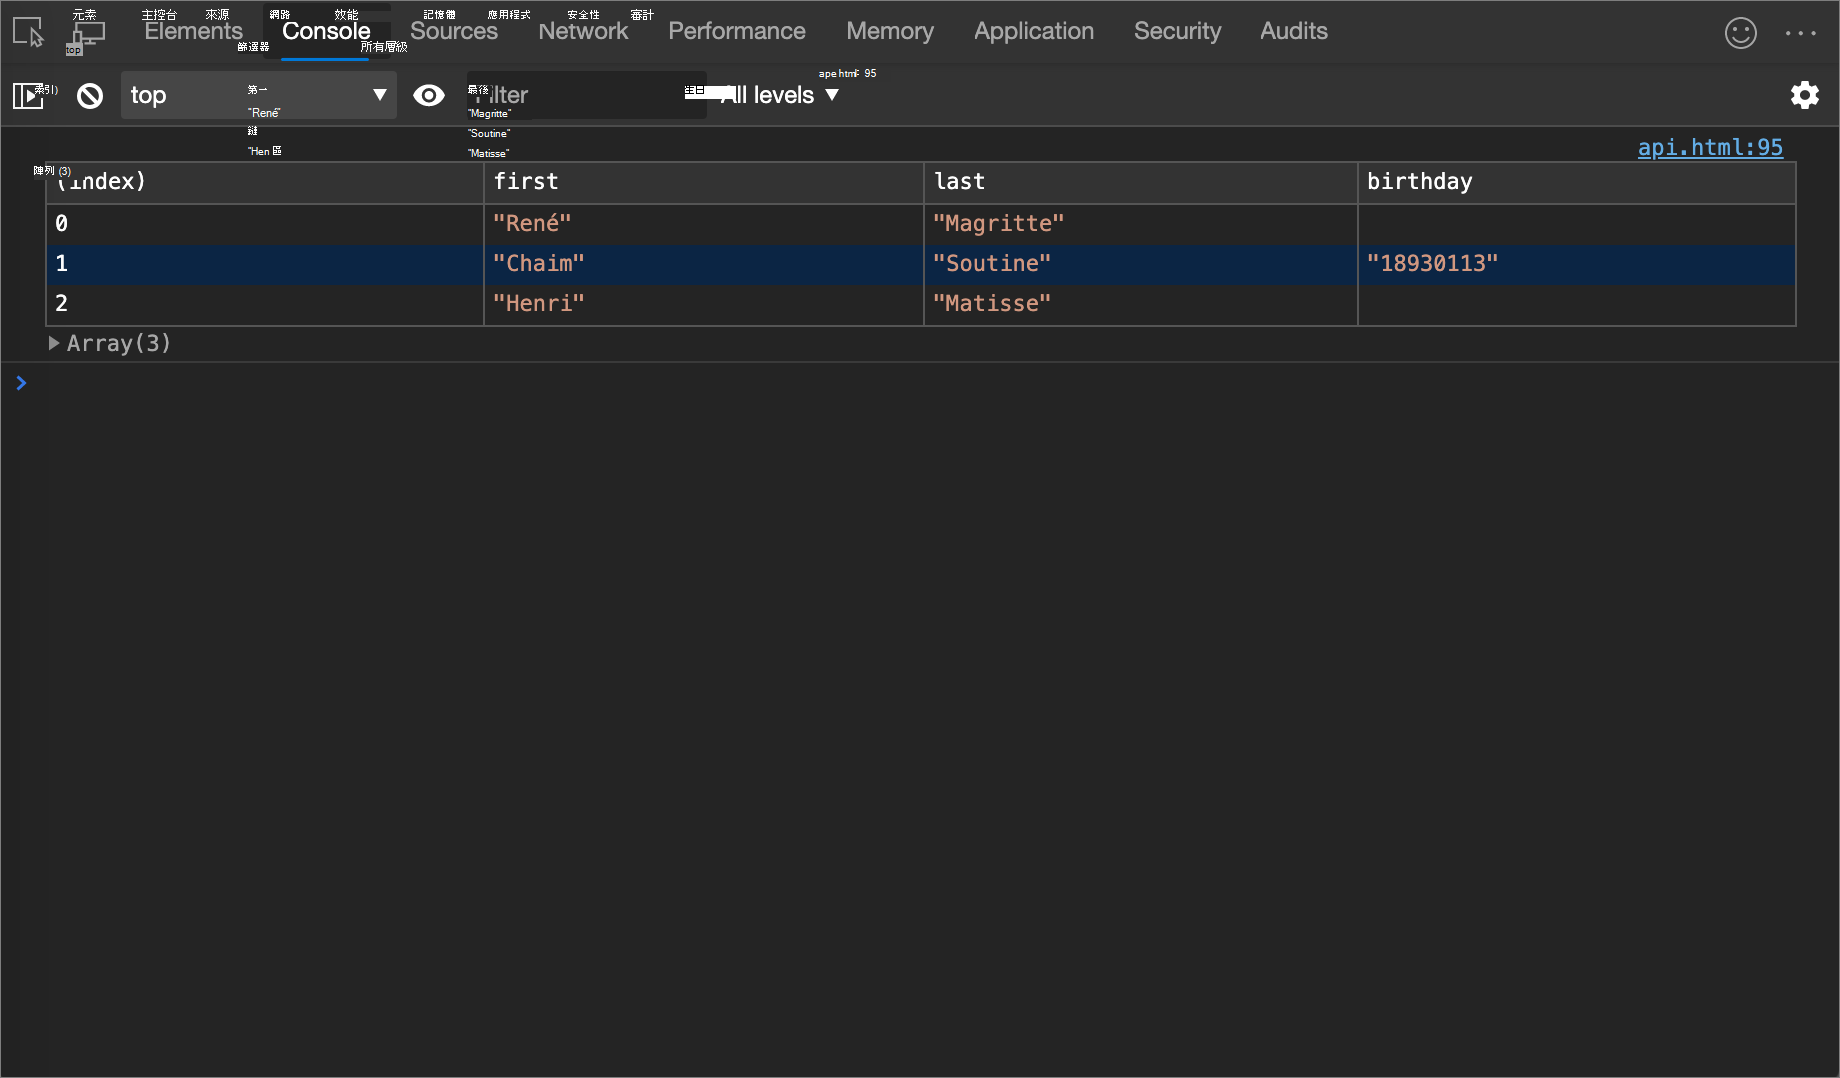
Task: Select the "Soutine" cell
Action: pos(1141,264)
